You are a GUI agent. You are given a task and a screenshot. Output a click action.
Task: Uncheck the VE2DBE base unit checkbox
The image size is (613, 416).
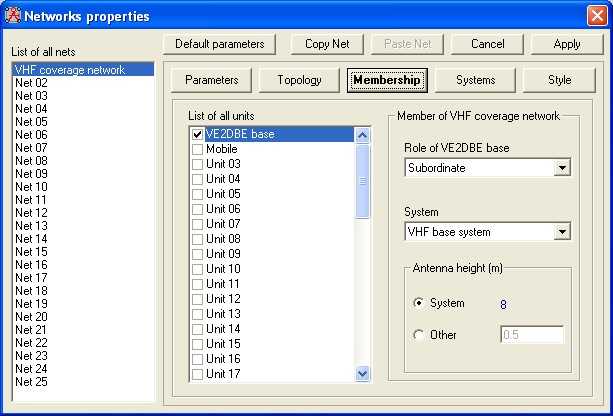click(x=198, y=134)
